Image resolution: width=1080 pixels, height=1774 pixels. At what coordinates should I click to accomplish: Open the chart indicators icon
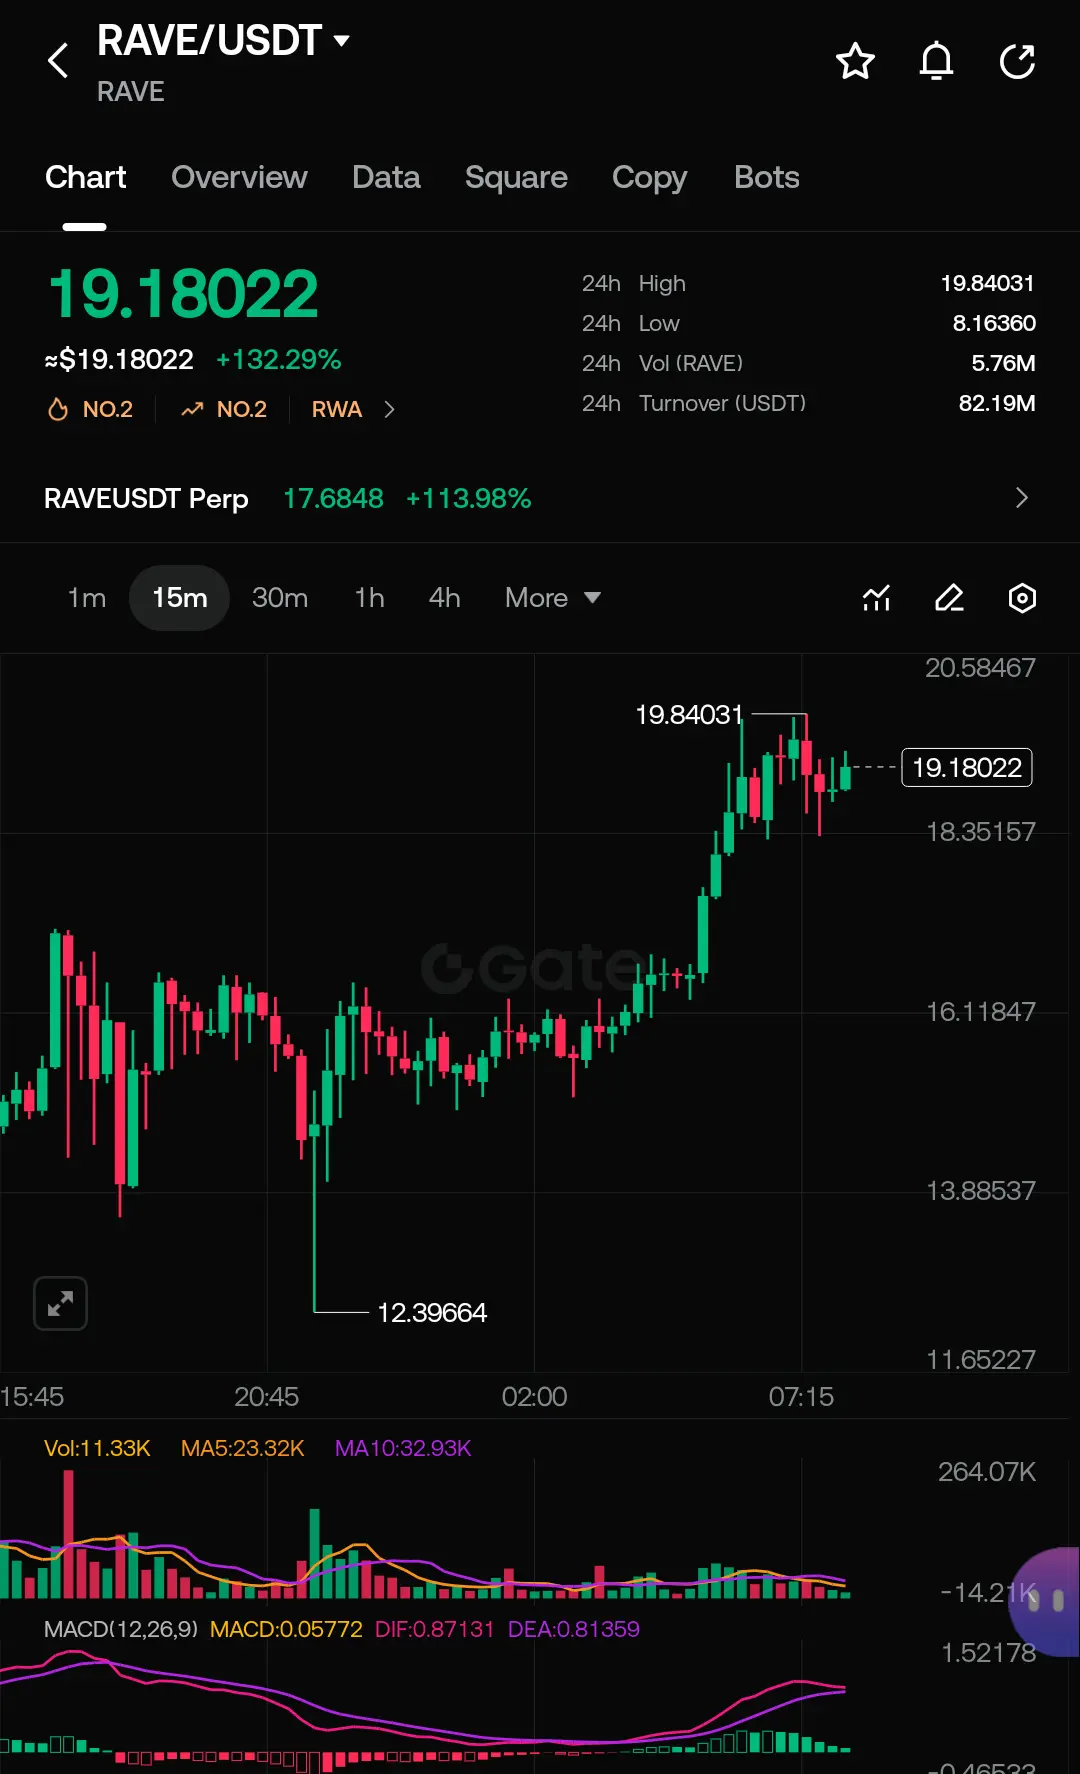pyautogui.click(x=877, y=598)
